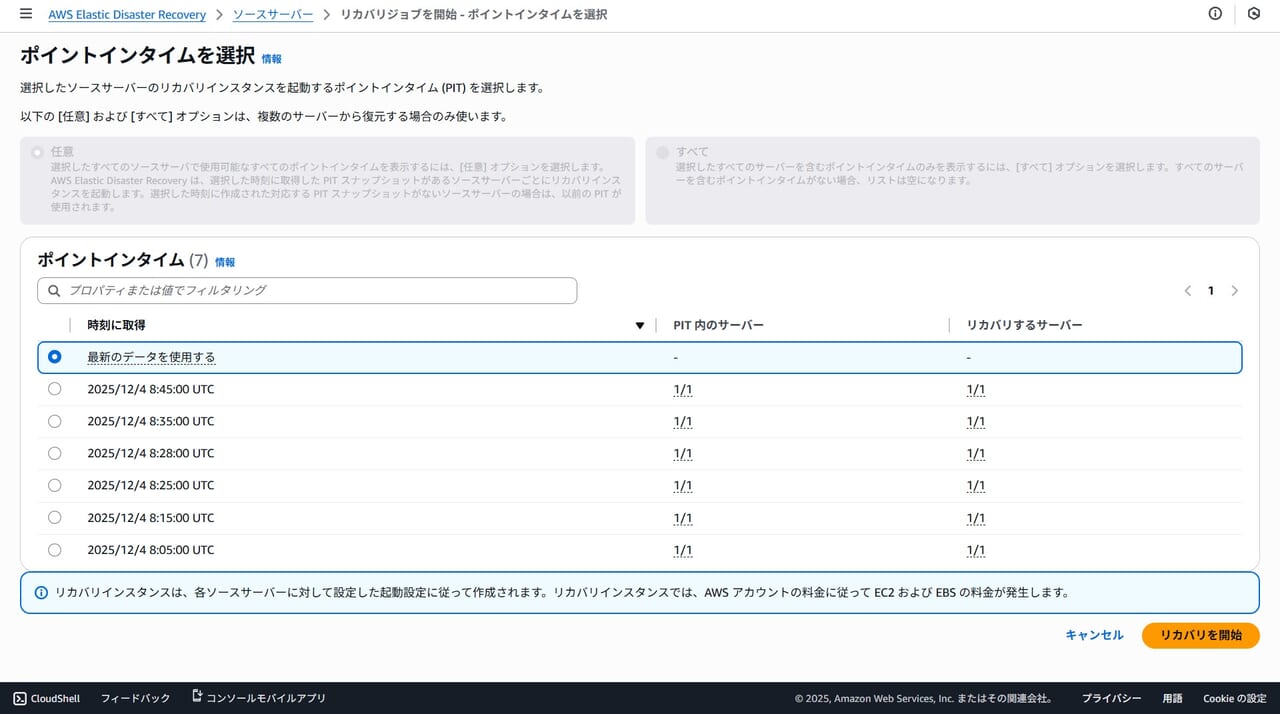Screen dimensions: 1280x714
Task: Open 情報 link beside the page title
Action: click(271, 59)
